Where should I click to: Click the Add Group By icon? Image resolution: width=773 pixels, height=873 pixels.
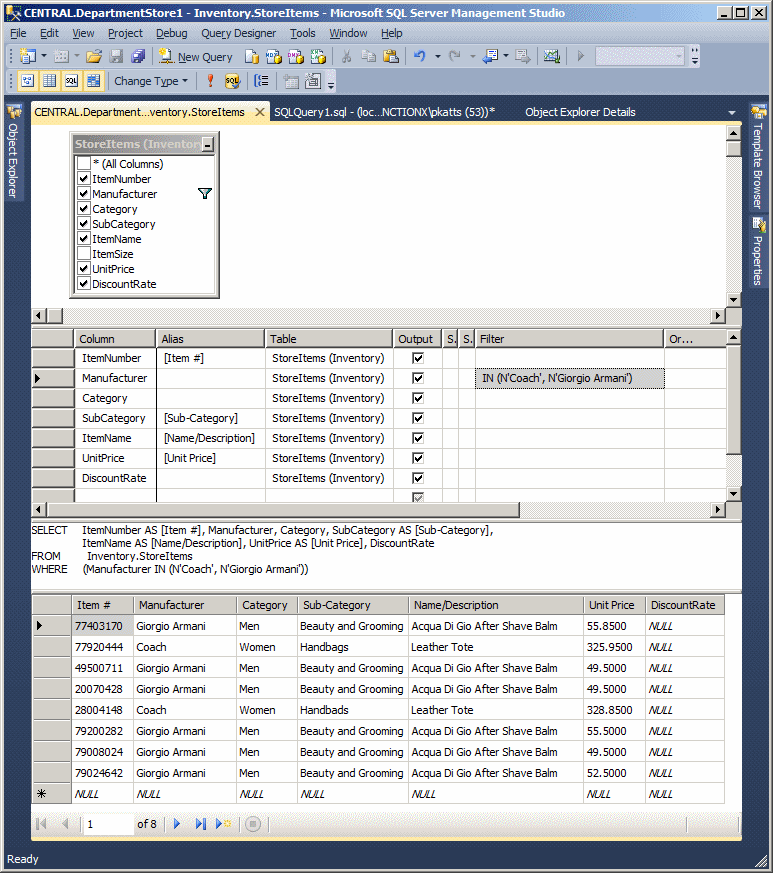click(261, 81)
